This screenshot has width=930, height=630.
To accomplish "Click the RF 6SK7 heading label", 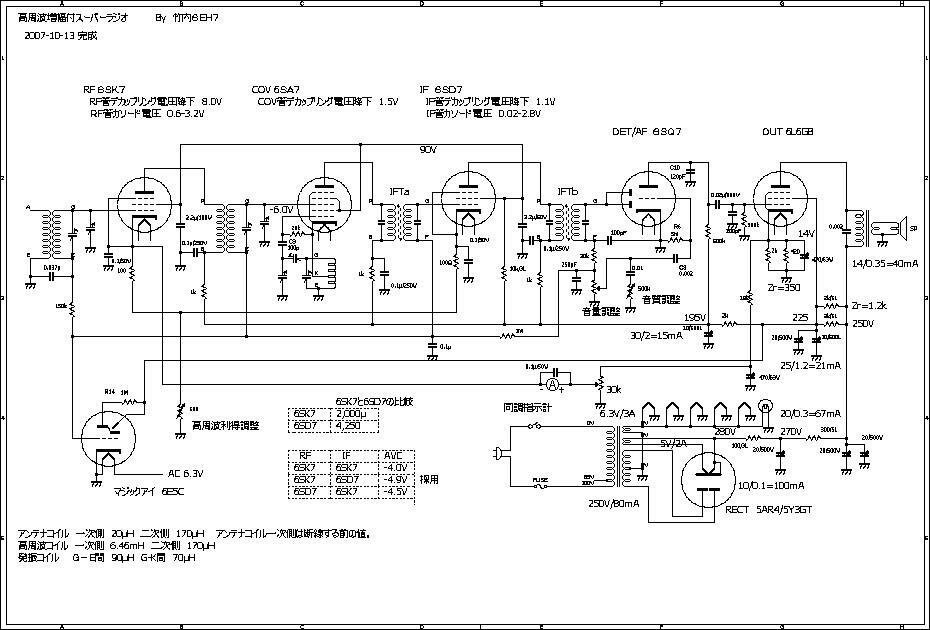I will pyautogui.click(x=104, y=90).
